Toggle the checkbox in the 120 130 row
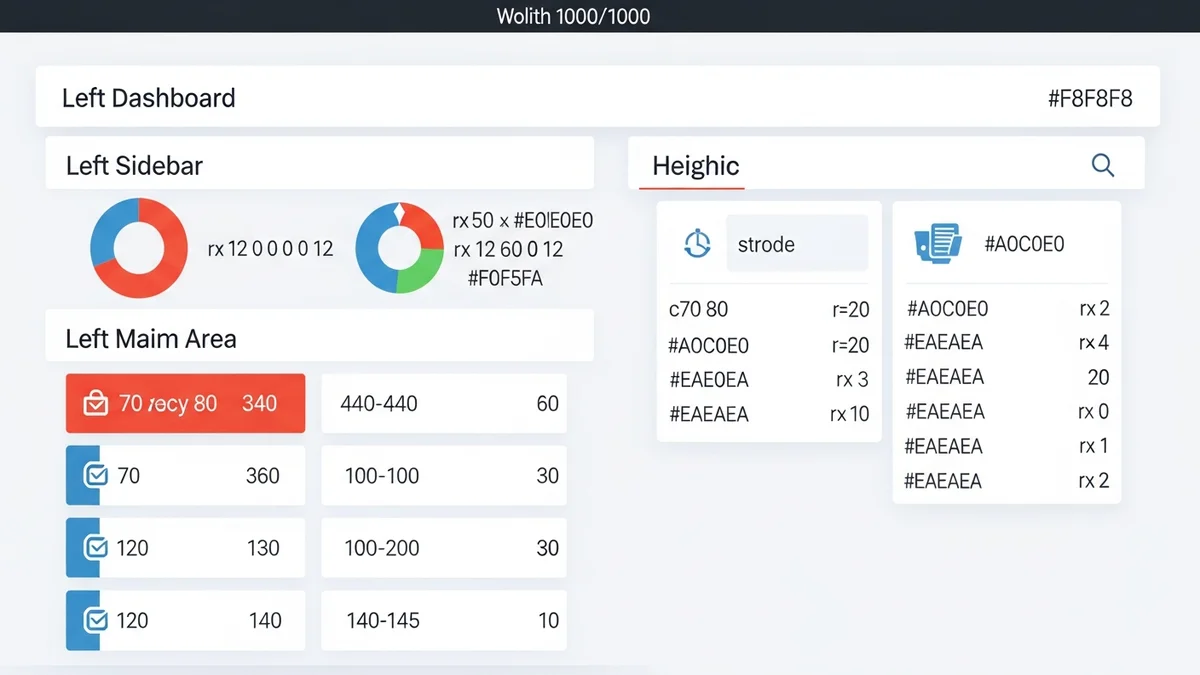Screen dimensions: 1200x675 [96, 548]
